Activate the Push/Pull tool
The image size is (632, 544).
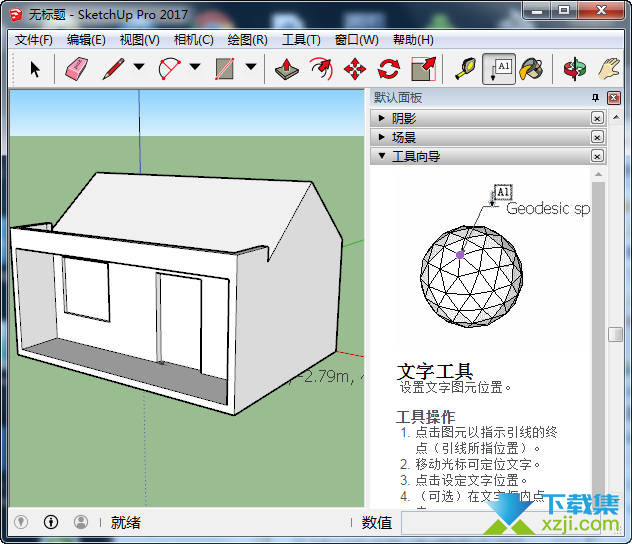[287, 68]
